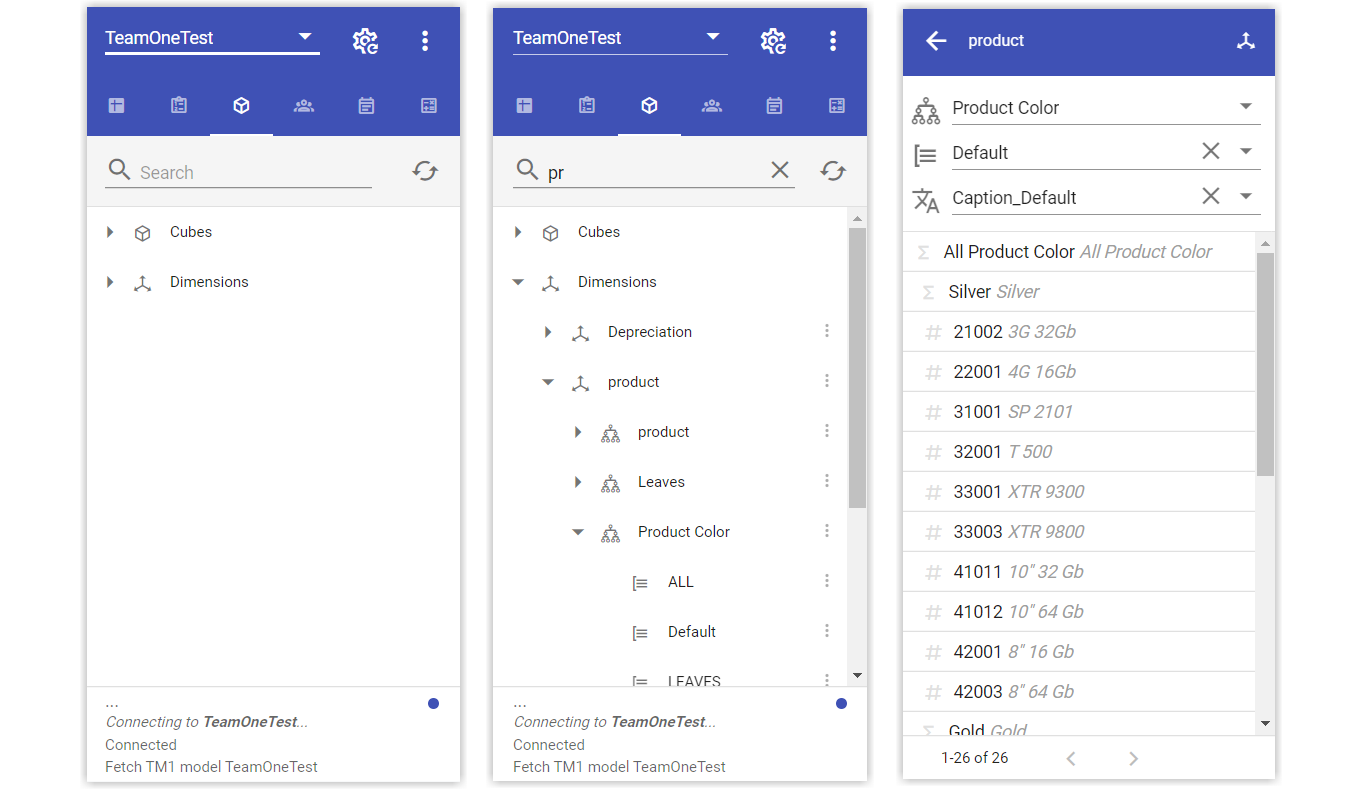
Task: Expand product hierarchy node
Action: click(578, 432)
